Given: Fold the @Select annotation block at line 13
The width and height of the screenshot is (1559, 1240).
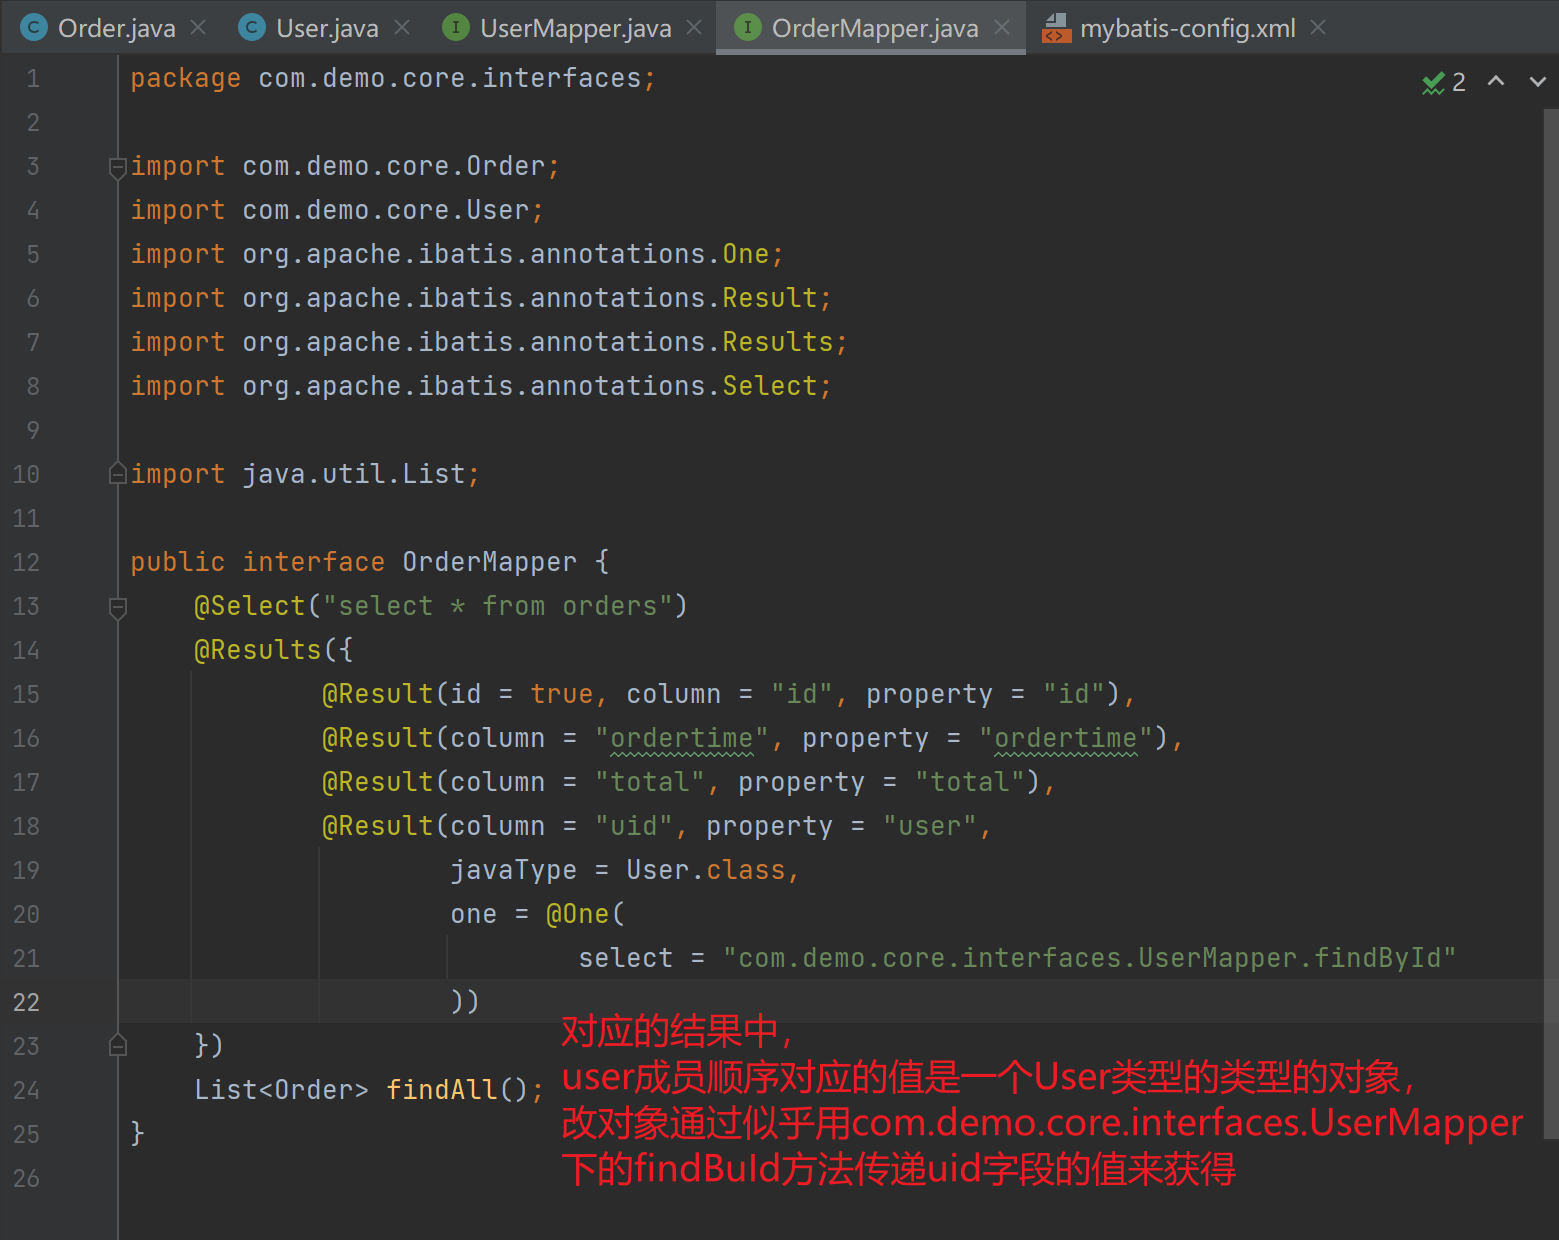Looking at the screenshot, I should 117,607.
